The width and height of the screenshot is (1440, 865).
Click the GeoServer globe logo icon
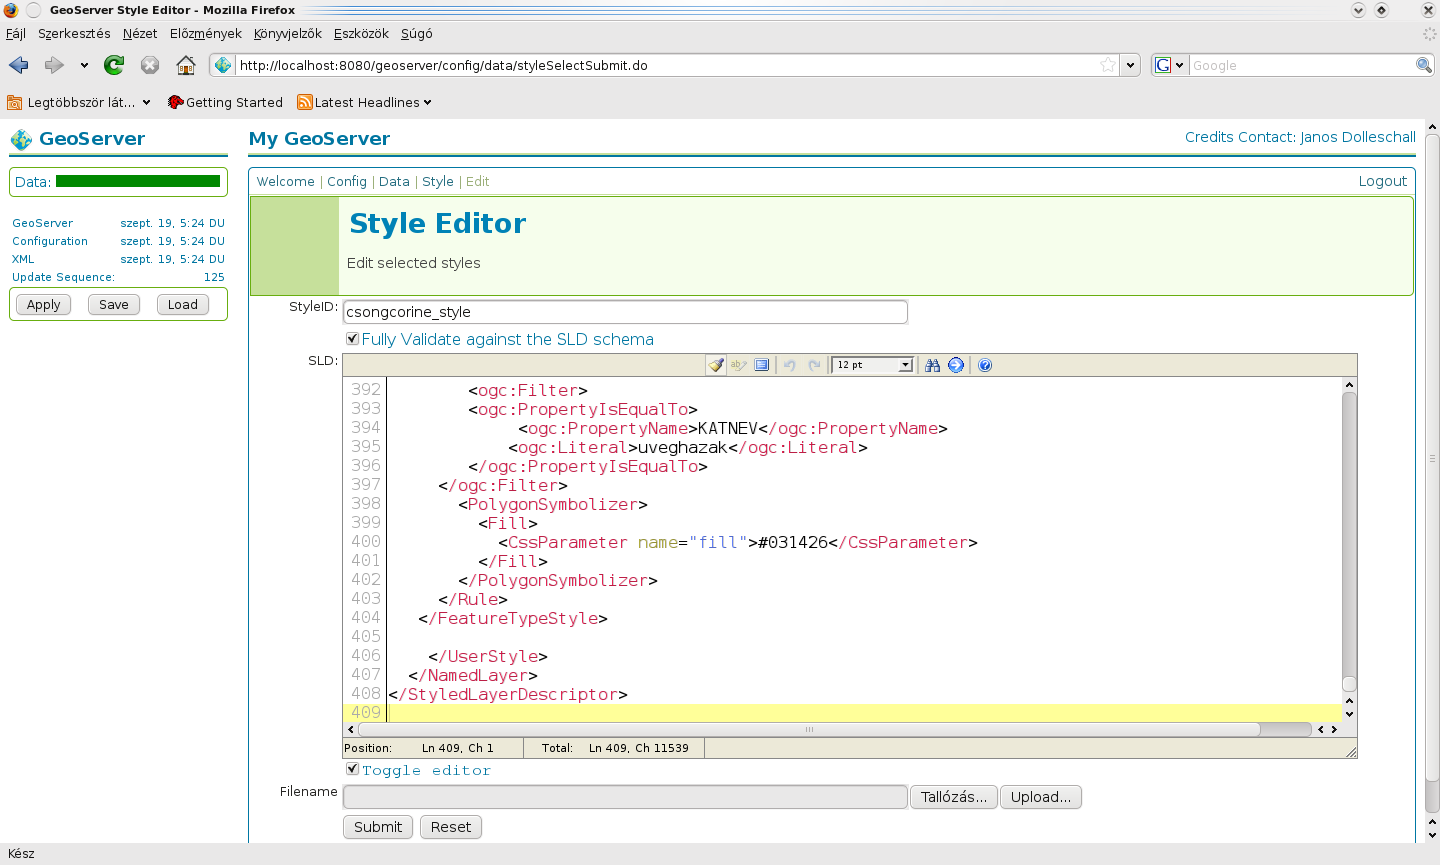(x=21, y=139)
